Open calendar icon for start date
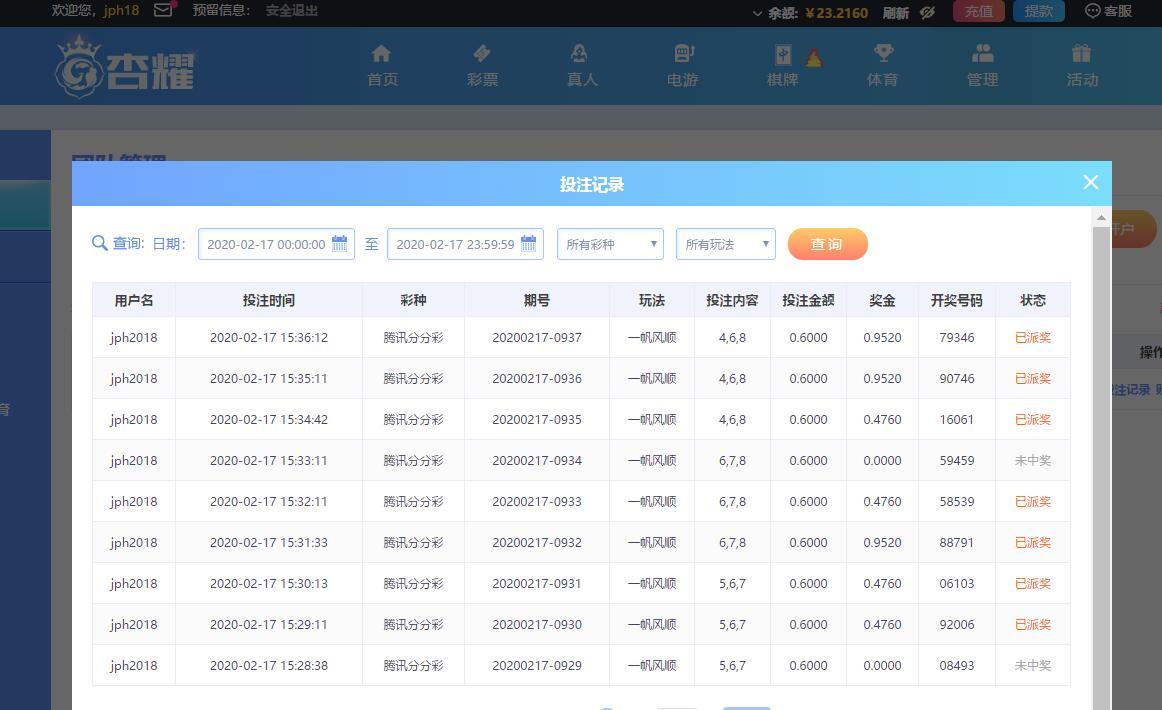 (339, 243)
